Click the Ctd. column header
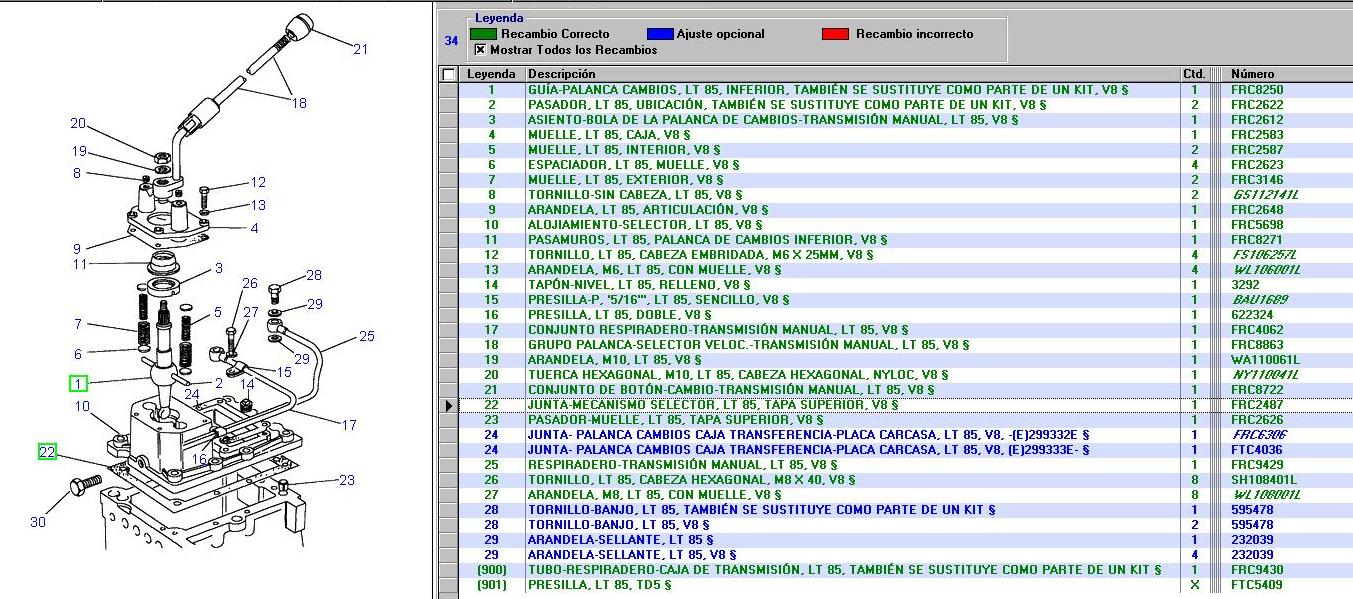 click(x=1193, y=74)
